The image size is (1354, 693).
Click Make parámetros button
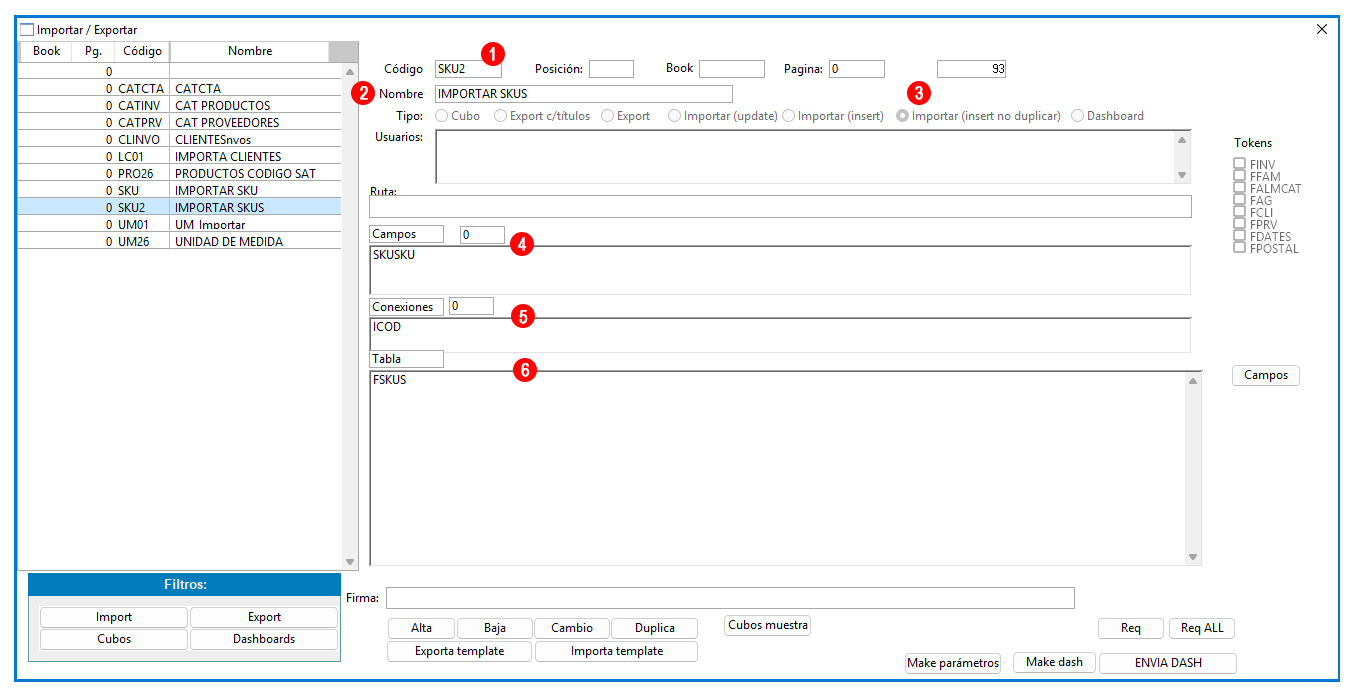[953, 663]
